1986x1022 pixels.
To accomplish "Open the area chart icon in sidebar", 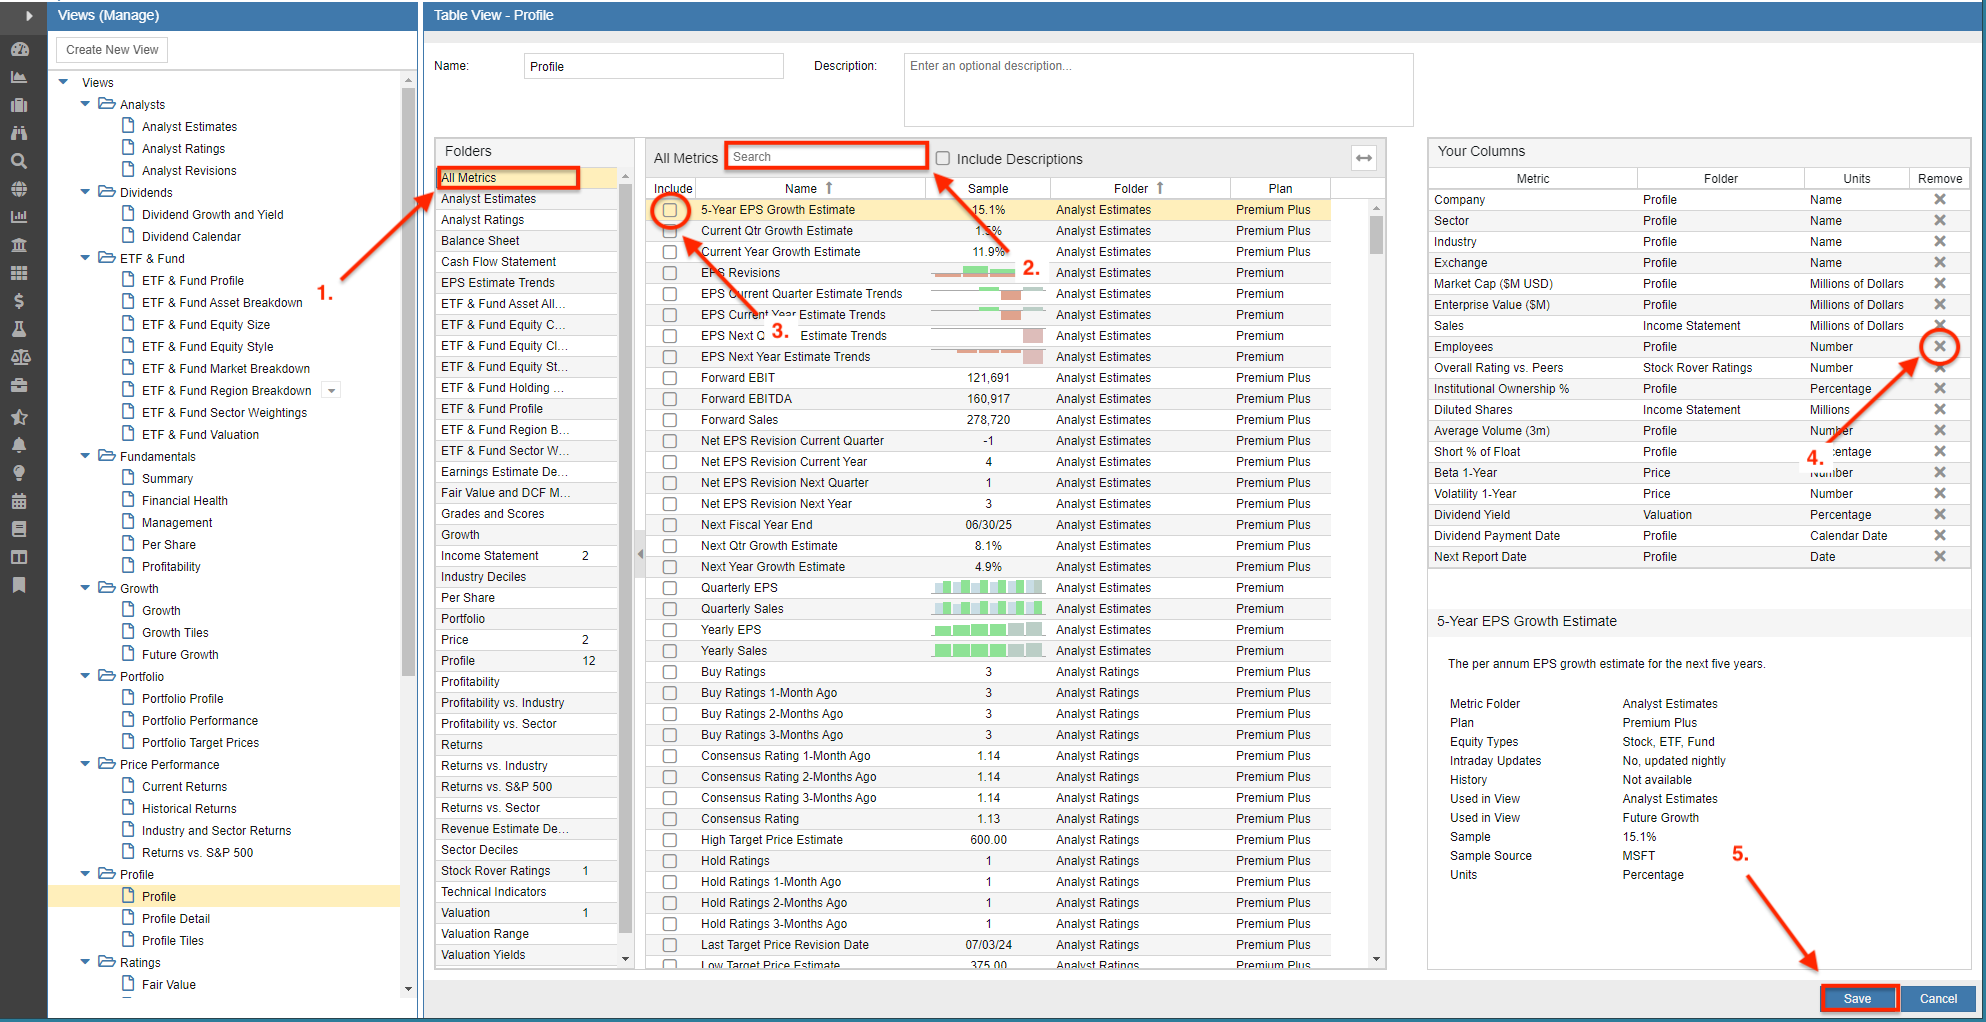I will pos(19,77).
